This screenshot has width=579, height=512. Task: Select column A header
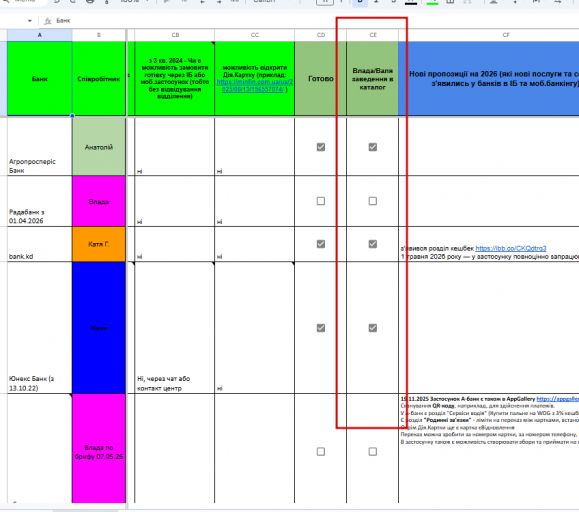point(40,35)
